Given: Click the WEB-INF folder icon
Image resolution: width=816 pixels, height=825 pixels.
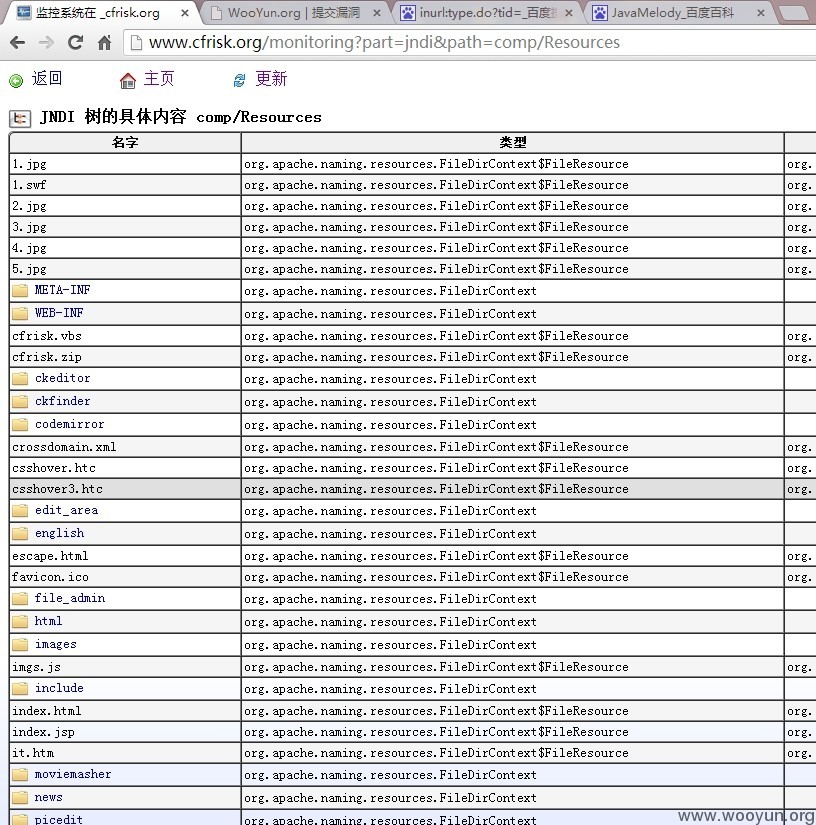Looking at the screenshot, I should pos(20,313).
